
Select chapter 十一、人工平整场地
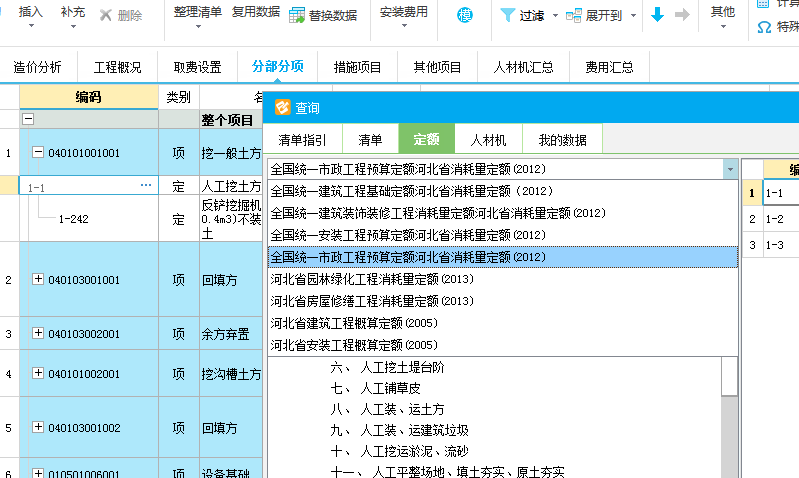[447, 471]
